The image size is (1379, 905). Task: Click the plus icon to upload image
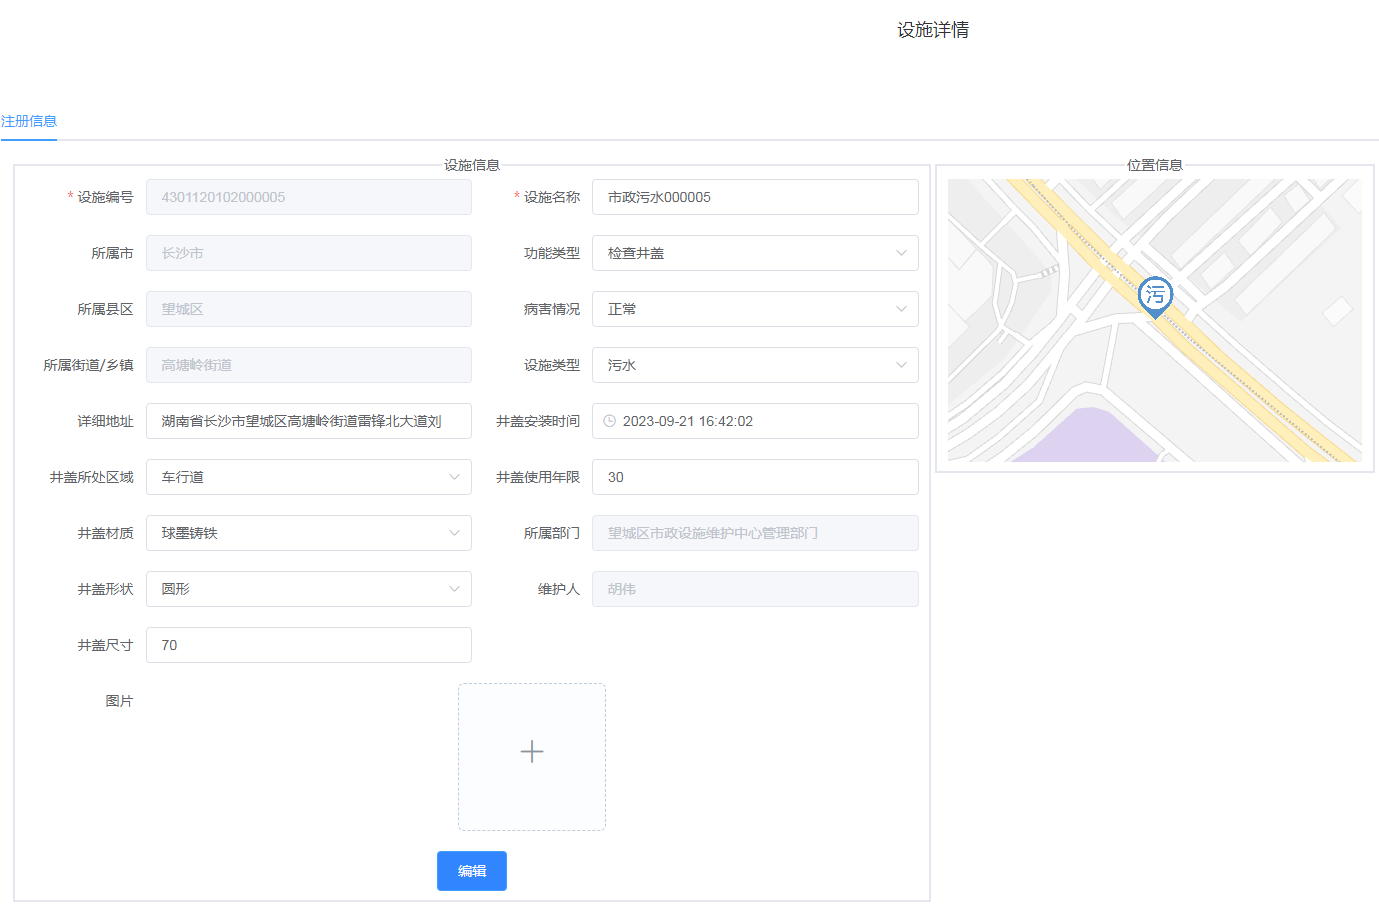(532, 752)
